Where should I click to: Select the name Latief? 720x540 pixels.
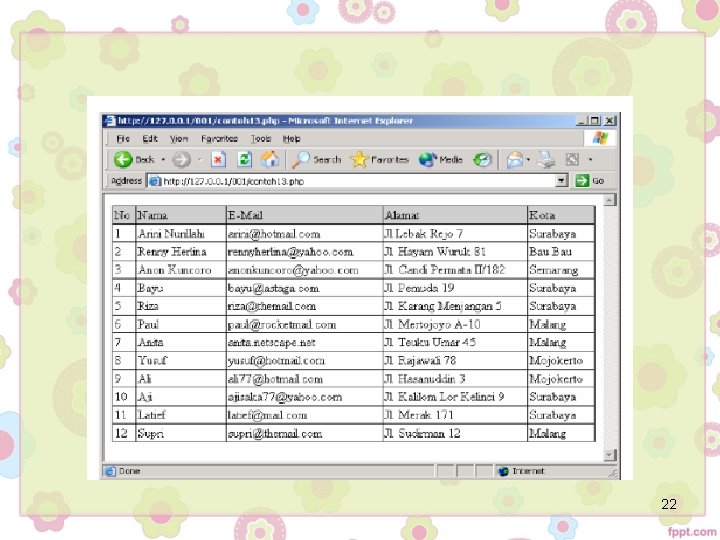pyautogui.click(x=151, y=415)
